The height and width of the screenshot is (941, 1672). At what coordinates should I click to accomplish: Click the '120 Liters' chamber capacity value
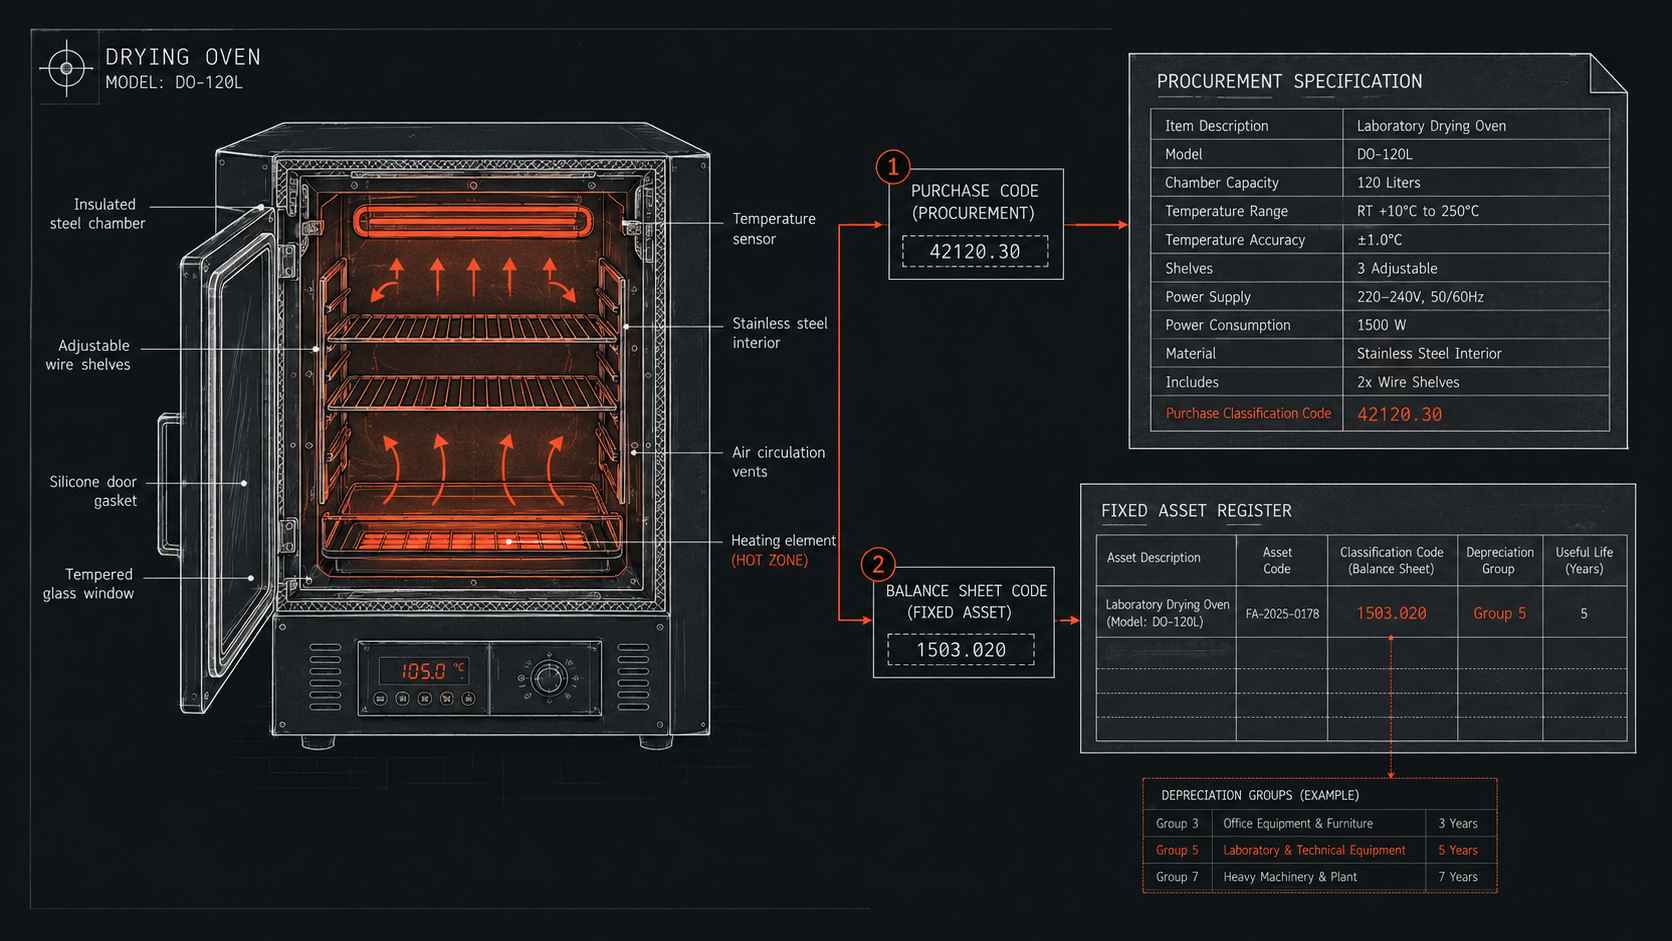1388,182
